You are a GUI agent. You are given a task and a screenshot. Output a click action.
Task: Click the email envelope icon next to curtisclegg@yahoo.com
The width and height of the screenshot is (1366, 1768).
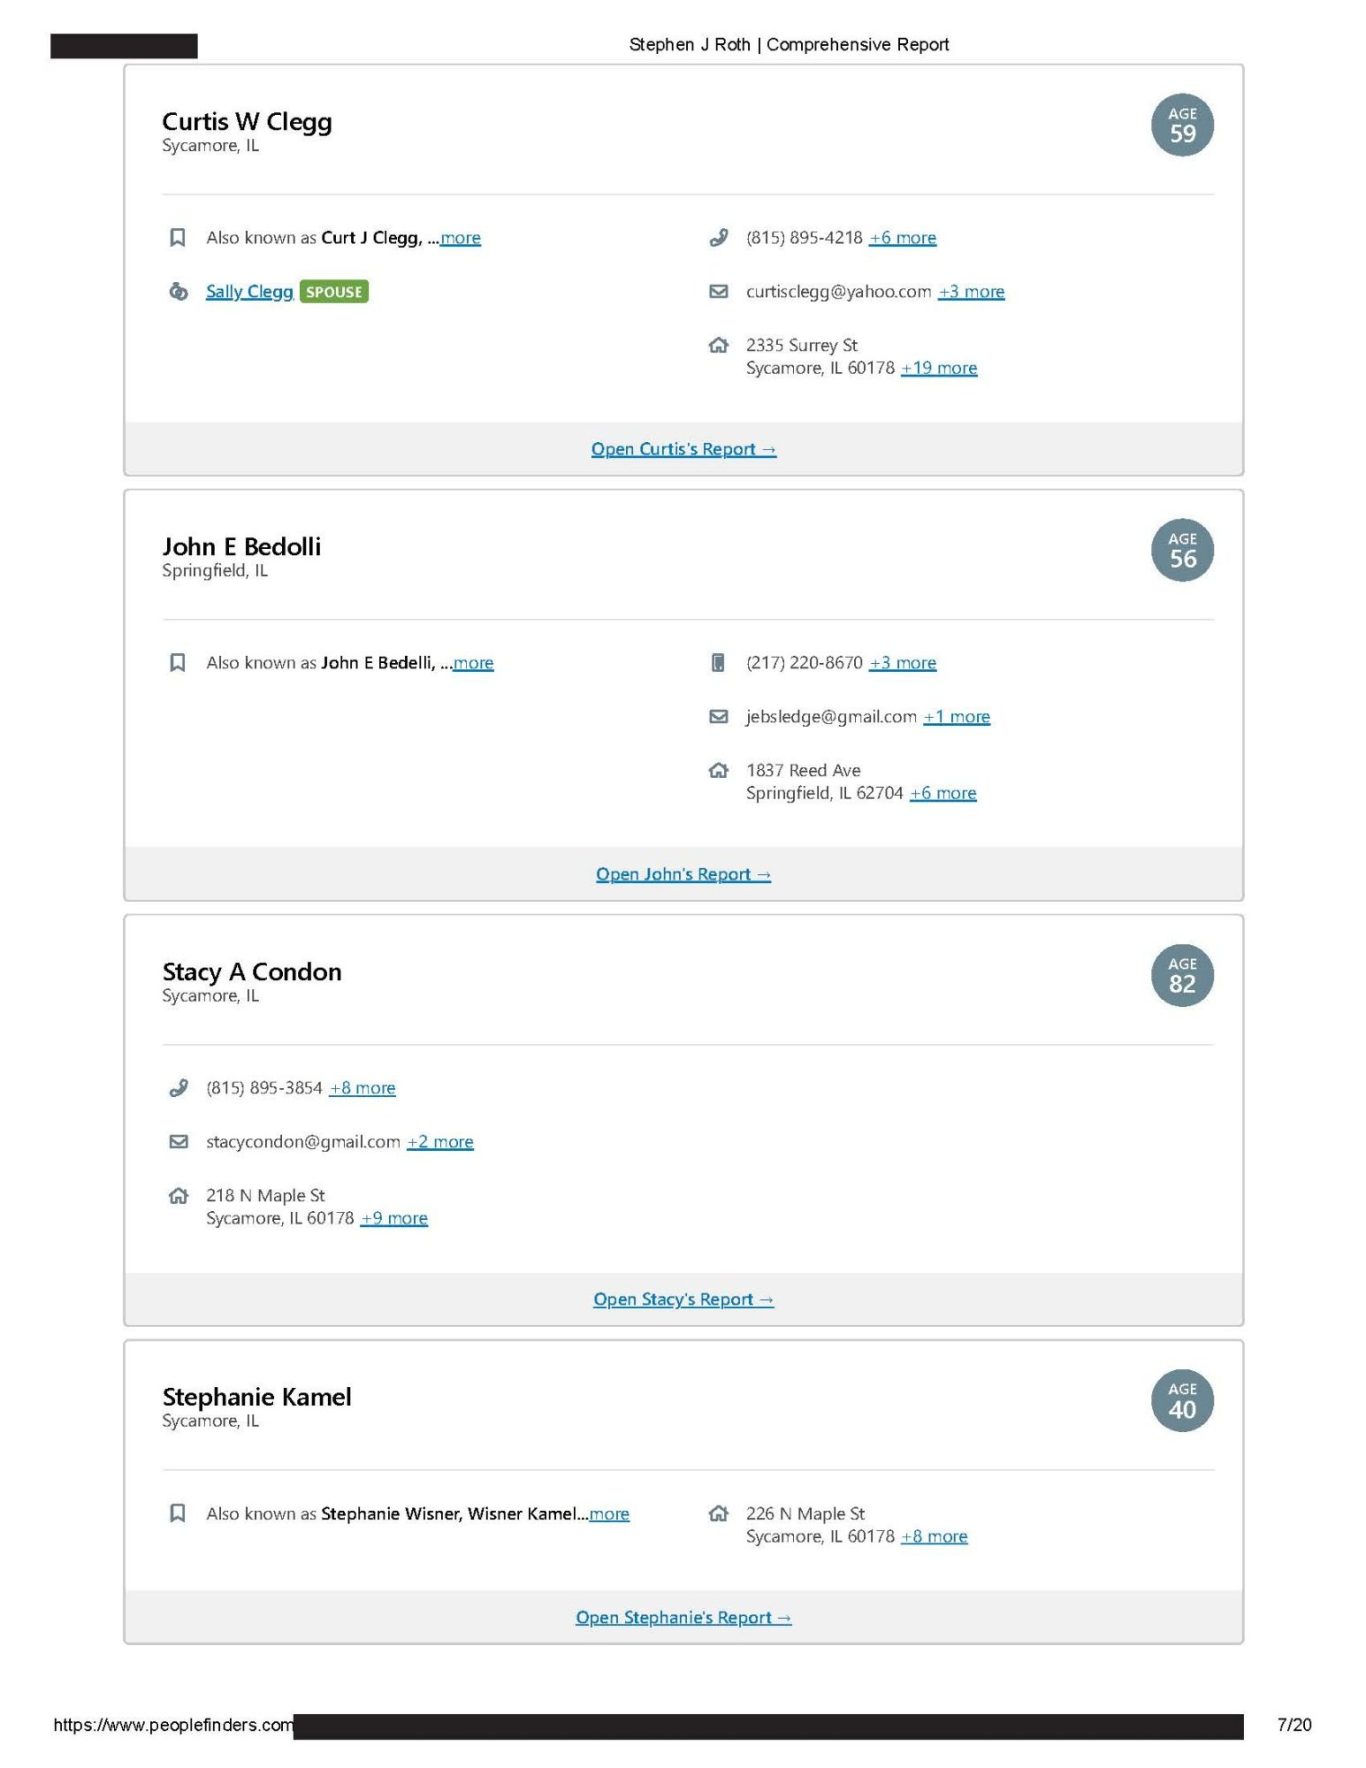click(x=718, y=292)
